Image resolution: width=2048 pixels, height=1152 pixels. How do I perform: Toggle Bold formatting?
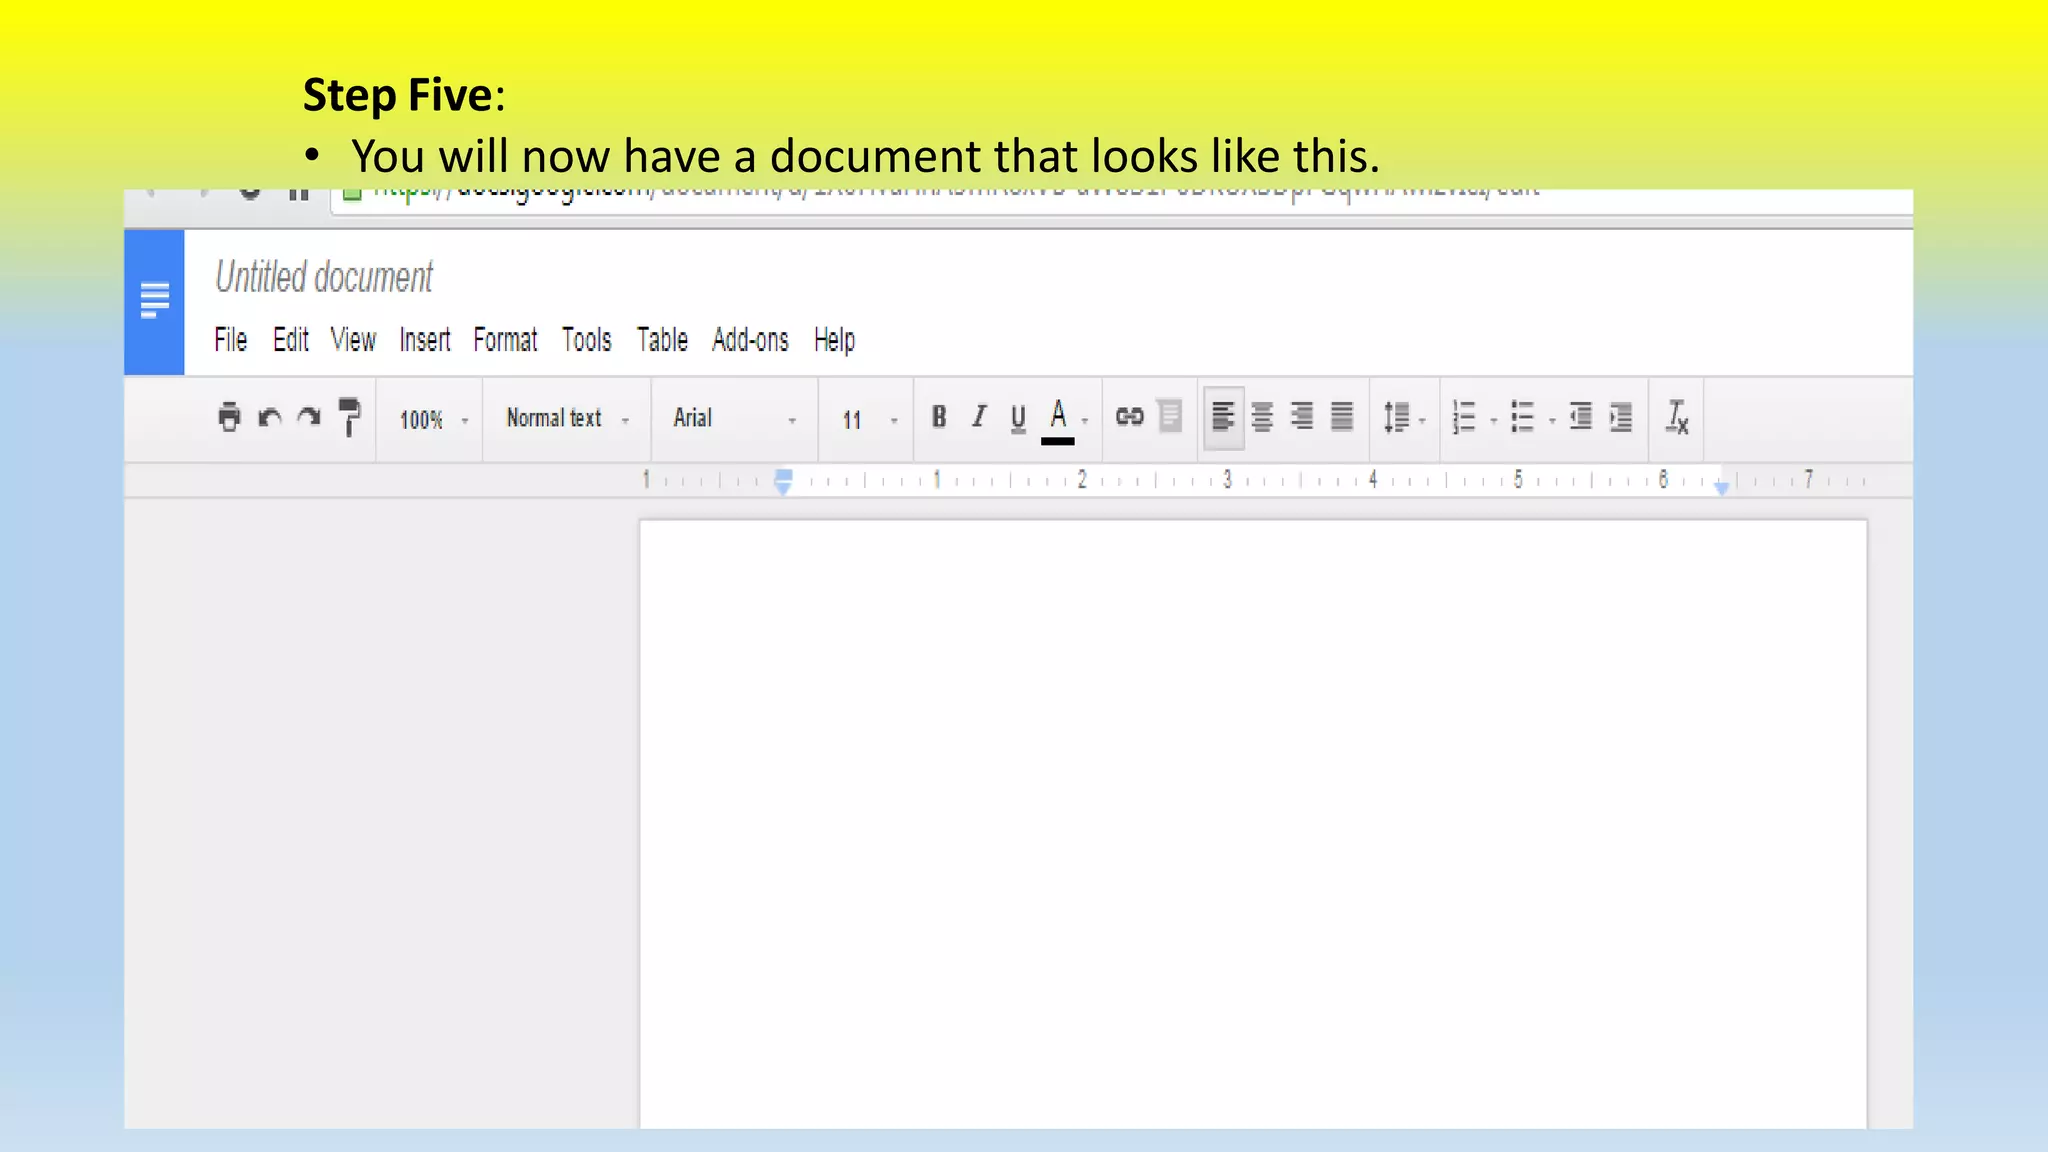coord(938,417)
